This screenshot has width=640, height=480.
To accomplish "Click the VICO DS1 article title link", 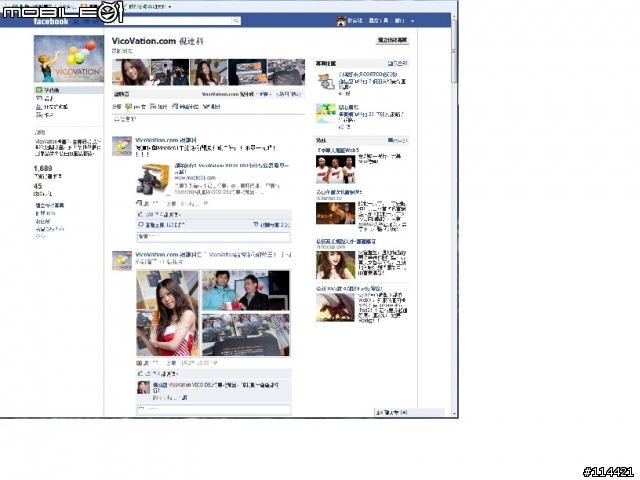I will pyautogui.click(x=231, y=169).
